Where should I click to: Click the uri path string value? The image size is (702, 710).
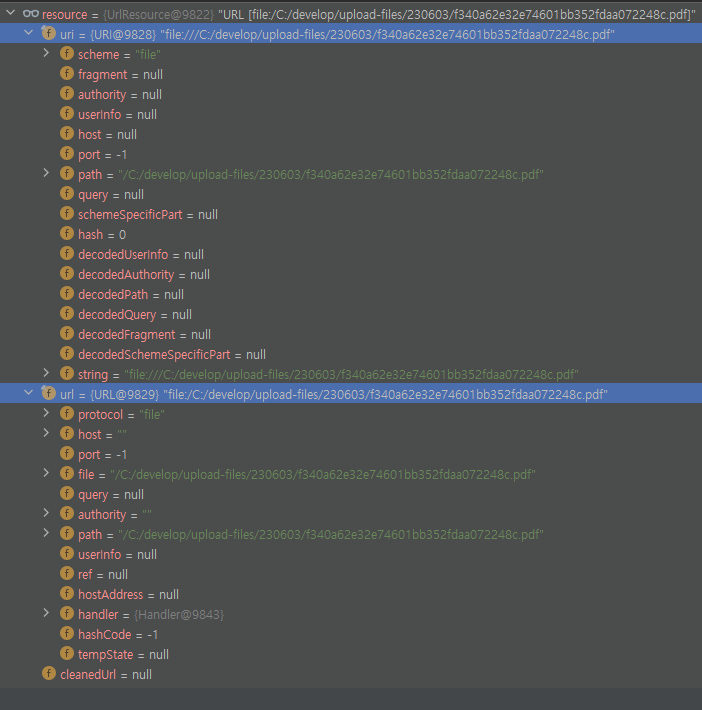click(331, 174)
